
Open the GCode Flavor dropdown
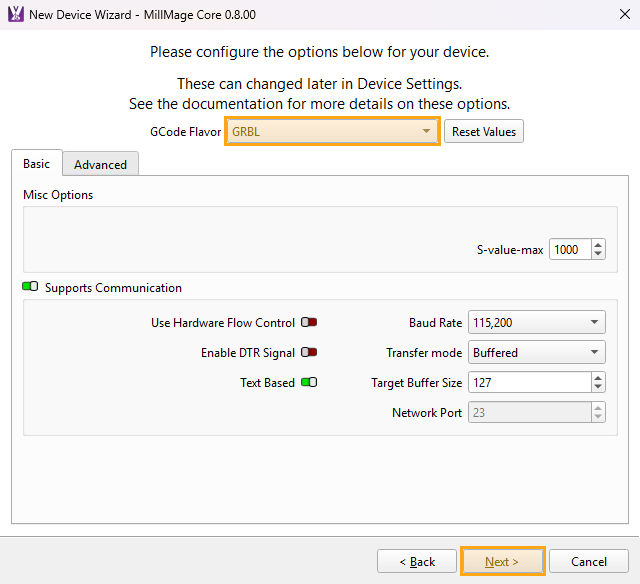[332, 132]
